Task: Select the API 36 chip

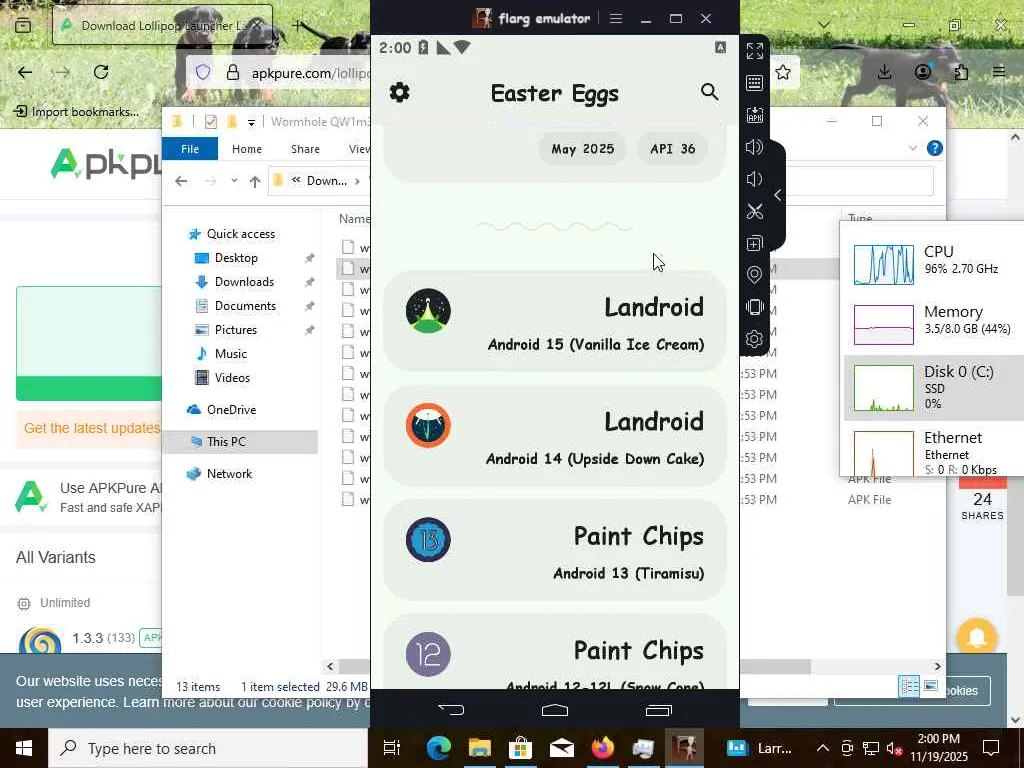Action: click(x=673, y=149)
